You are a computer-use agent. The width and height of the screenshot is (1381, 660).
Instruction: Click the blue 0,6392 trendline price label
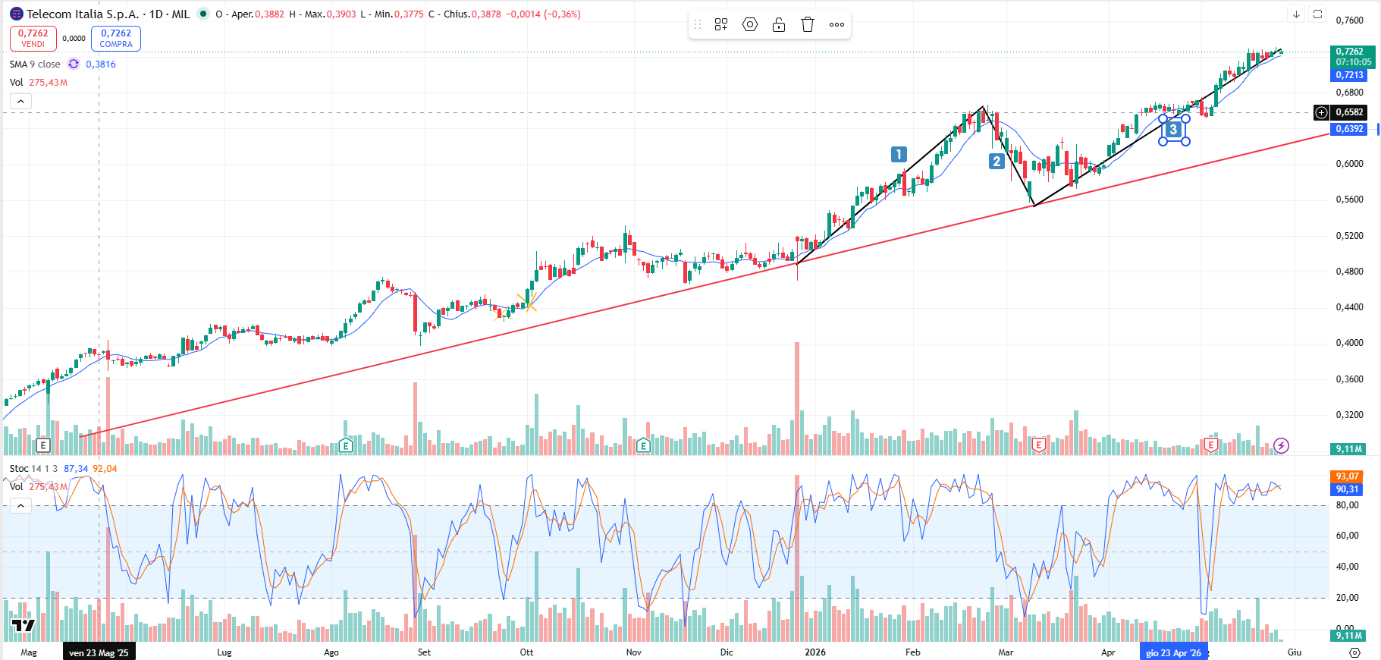[x=1348, y=129]
